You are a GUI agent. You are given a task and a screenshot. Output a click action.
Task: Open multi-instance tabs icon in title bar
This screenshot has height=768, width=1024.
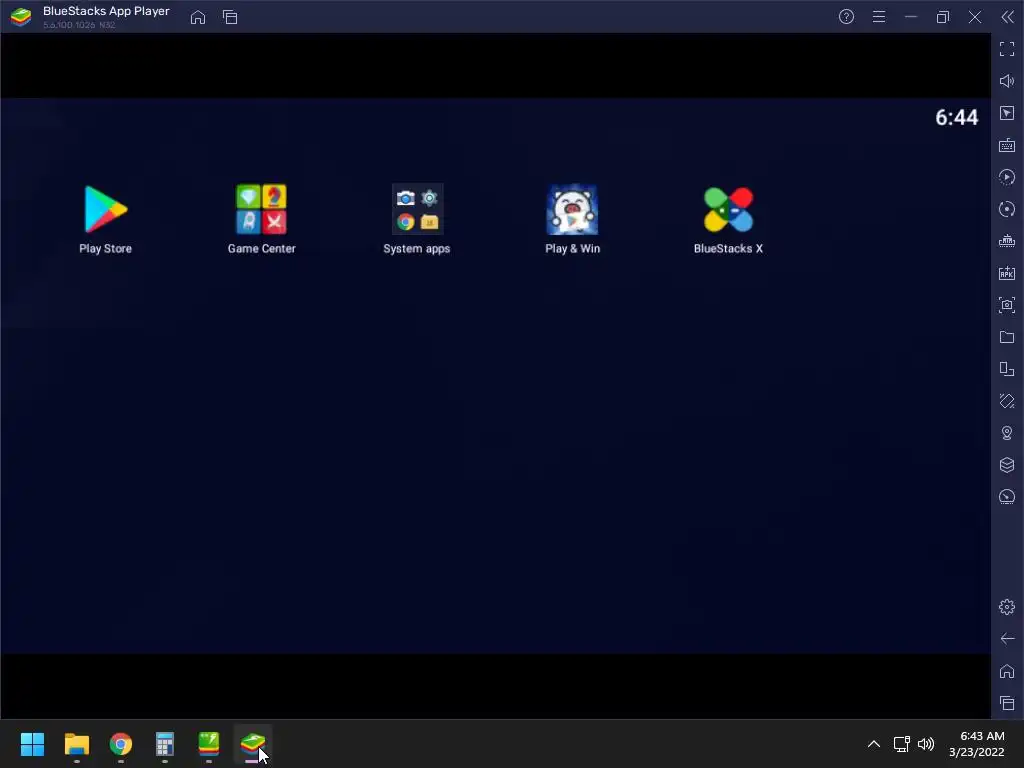(230, 17)
